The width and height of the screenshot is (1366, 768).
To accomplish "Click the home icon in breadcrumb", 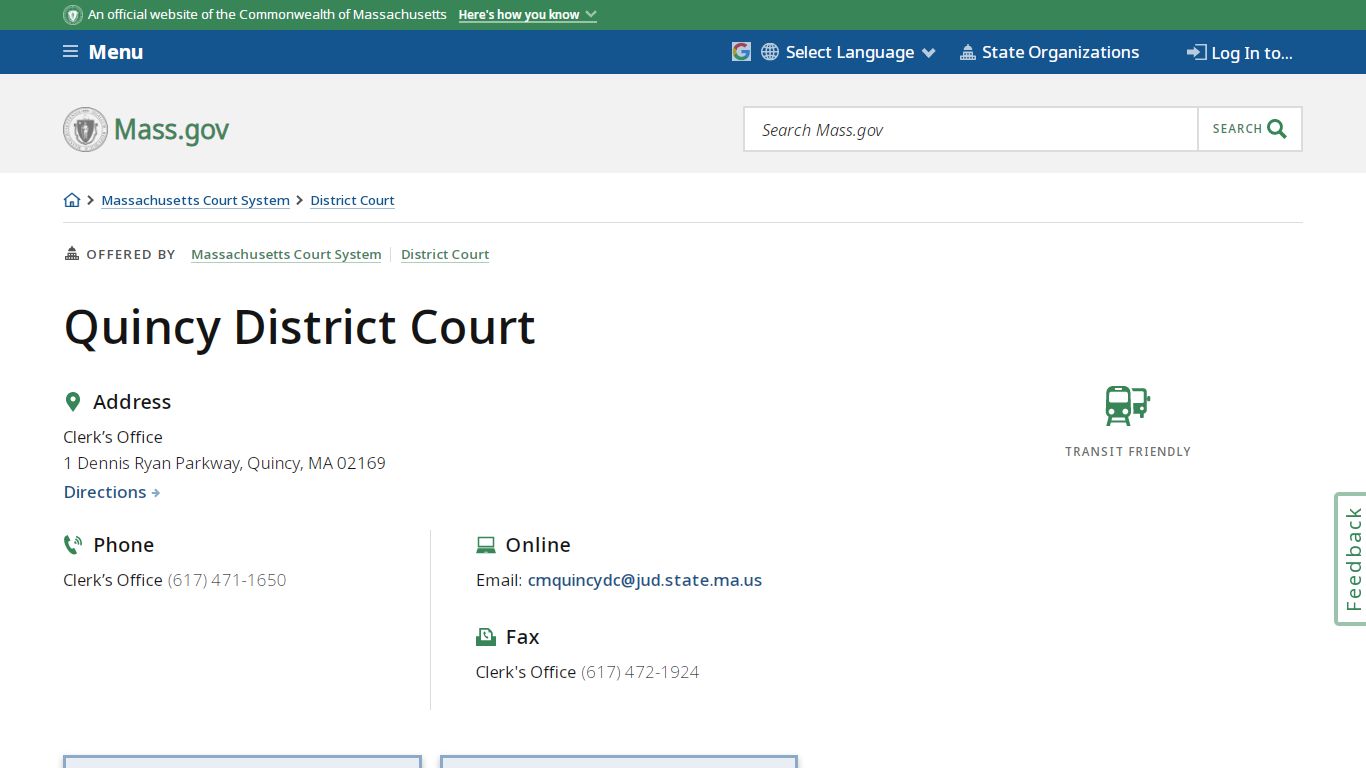I will [x=72, y=200].
